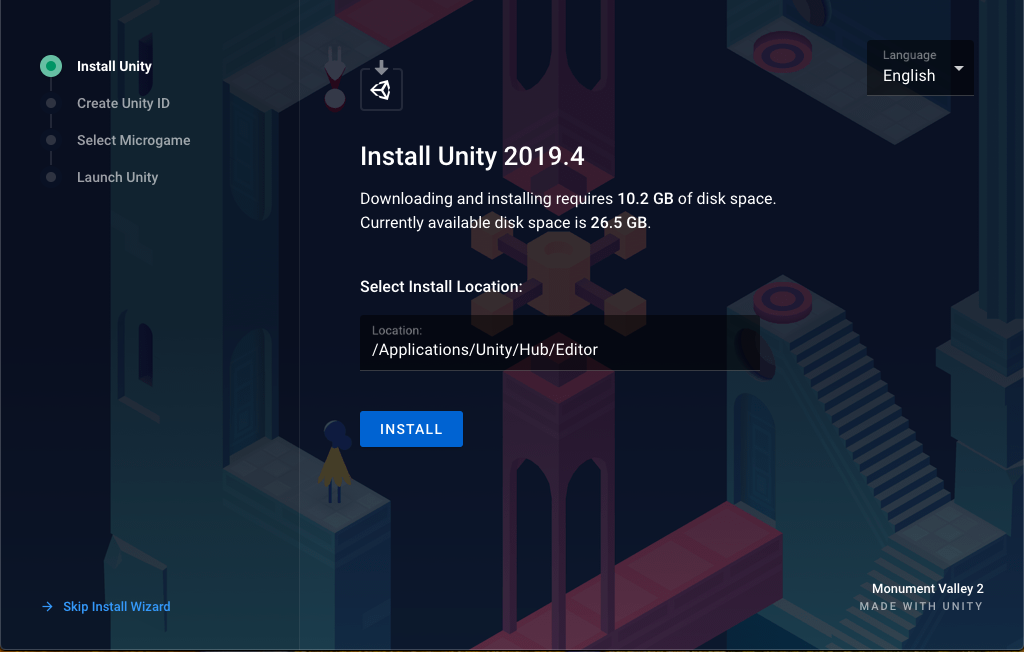This screenshot has height=652, width=1024.
Task: Click the 26.5 GB available space value
Action: (x=618, y=222)
